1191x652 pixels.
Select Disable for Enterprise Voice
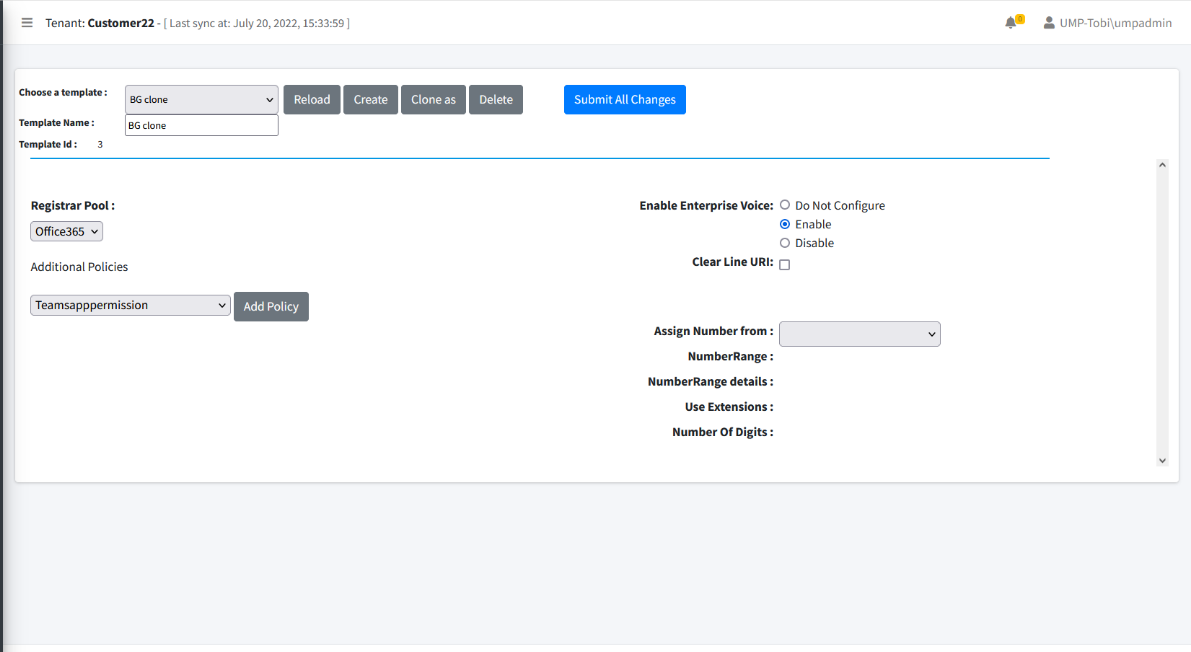tap(785, 242)
